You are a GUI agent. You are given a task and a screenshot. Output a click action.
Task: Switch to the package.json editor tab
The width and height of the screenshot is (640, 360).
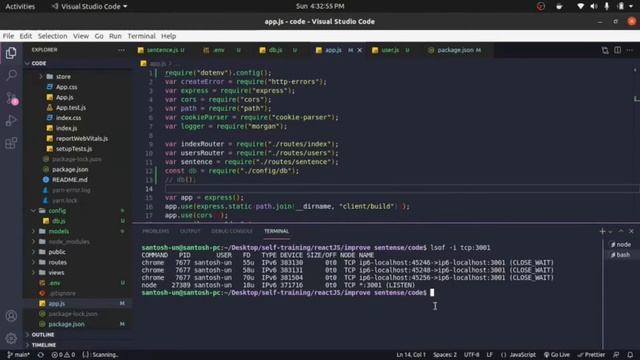click(x=455, y=50)
